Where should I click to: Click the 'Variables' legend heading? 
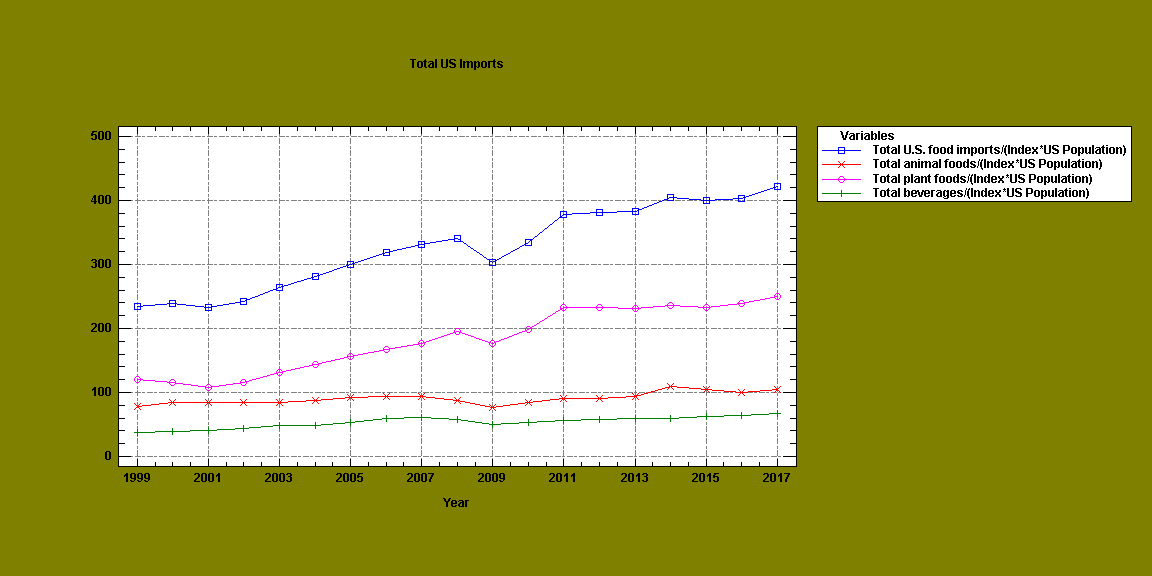(867, 136)
